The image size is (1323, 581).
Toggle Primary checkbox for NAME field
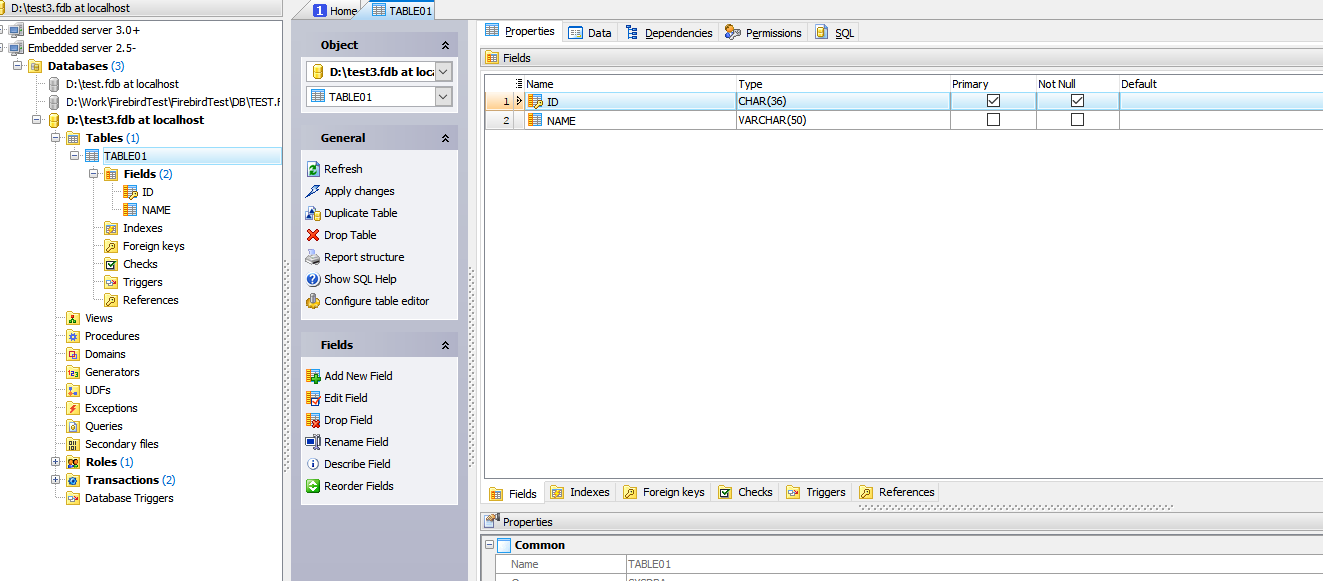(993, 120)
